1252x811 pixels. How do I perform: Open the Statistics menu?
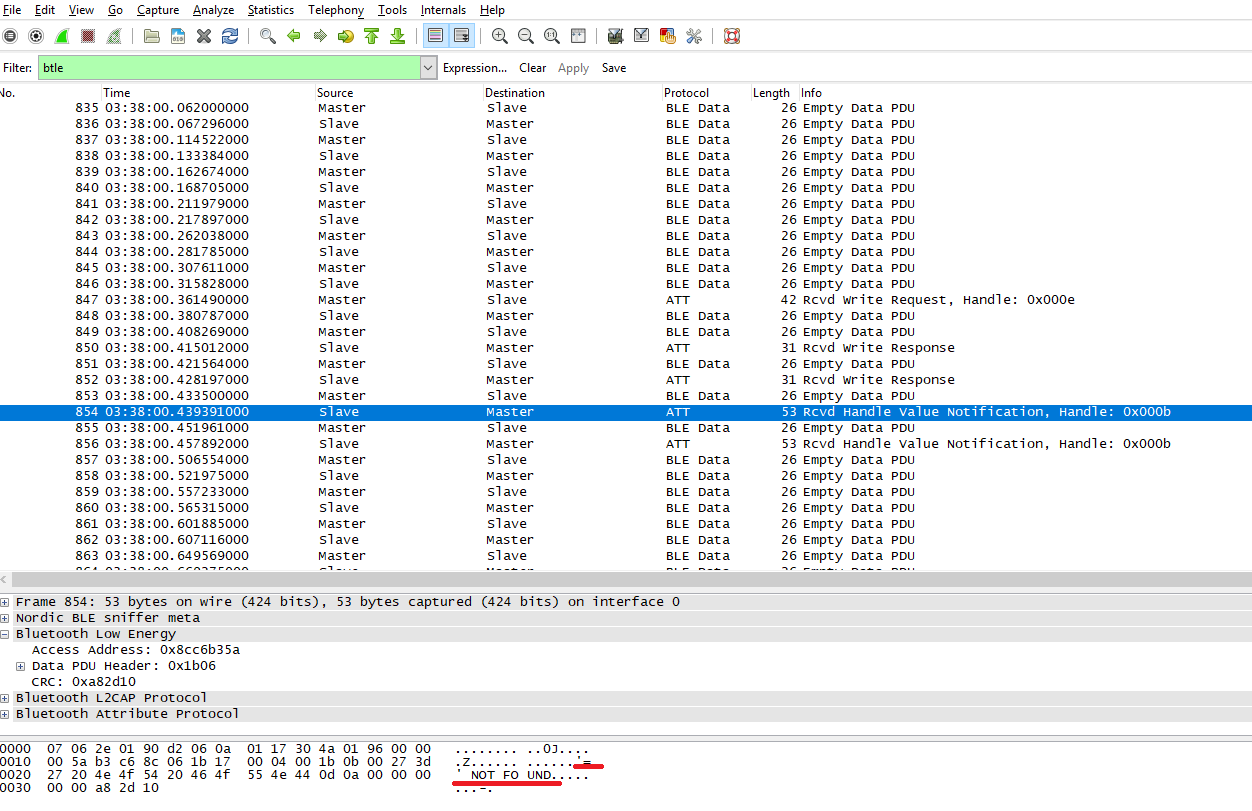pyautogui.click(x=270, y=10)
